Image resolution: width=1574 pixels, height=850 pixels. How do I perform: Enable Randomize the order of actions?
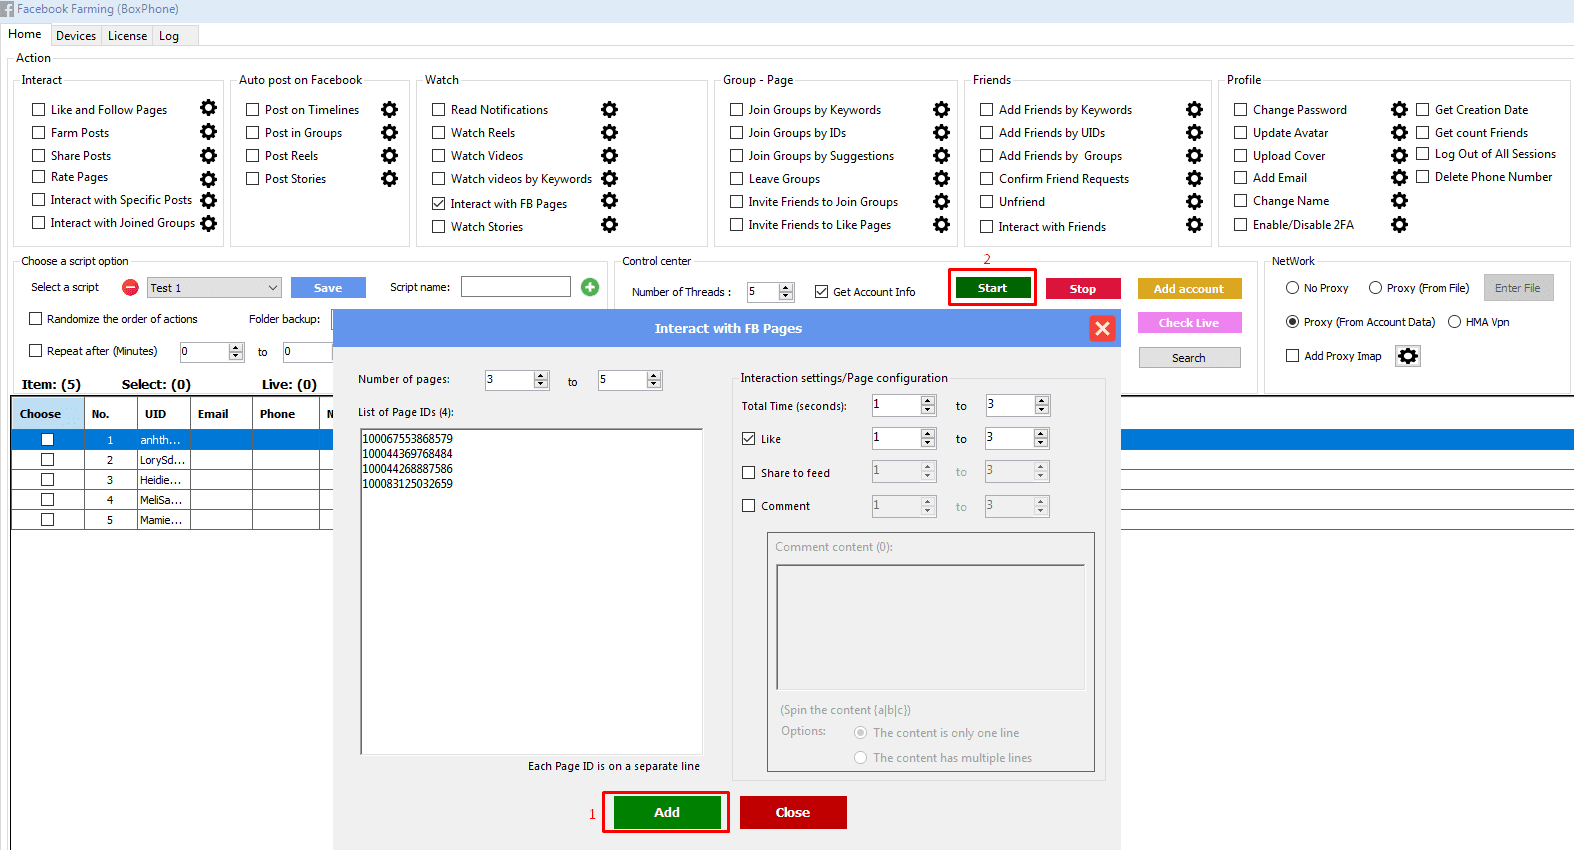(36, 319)
